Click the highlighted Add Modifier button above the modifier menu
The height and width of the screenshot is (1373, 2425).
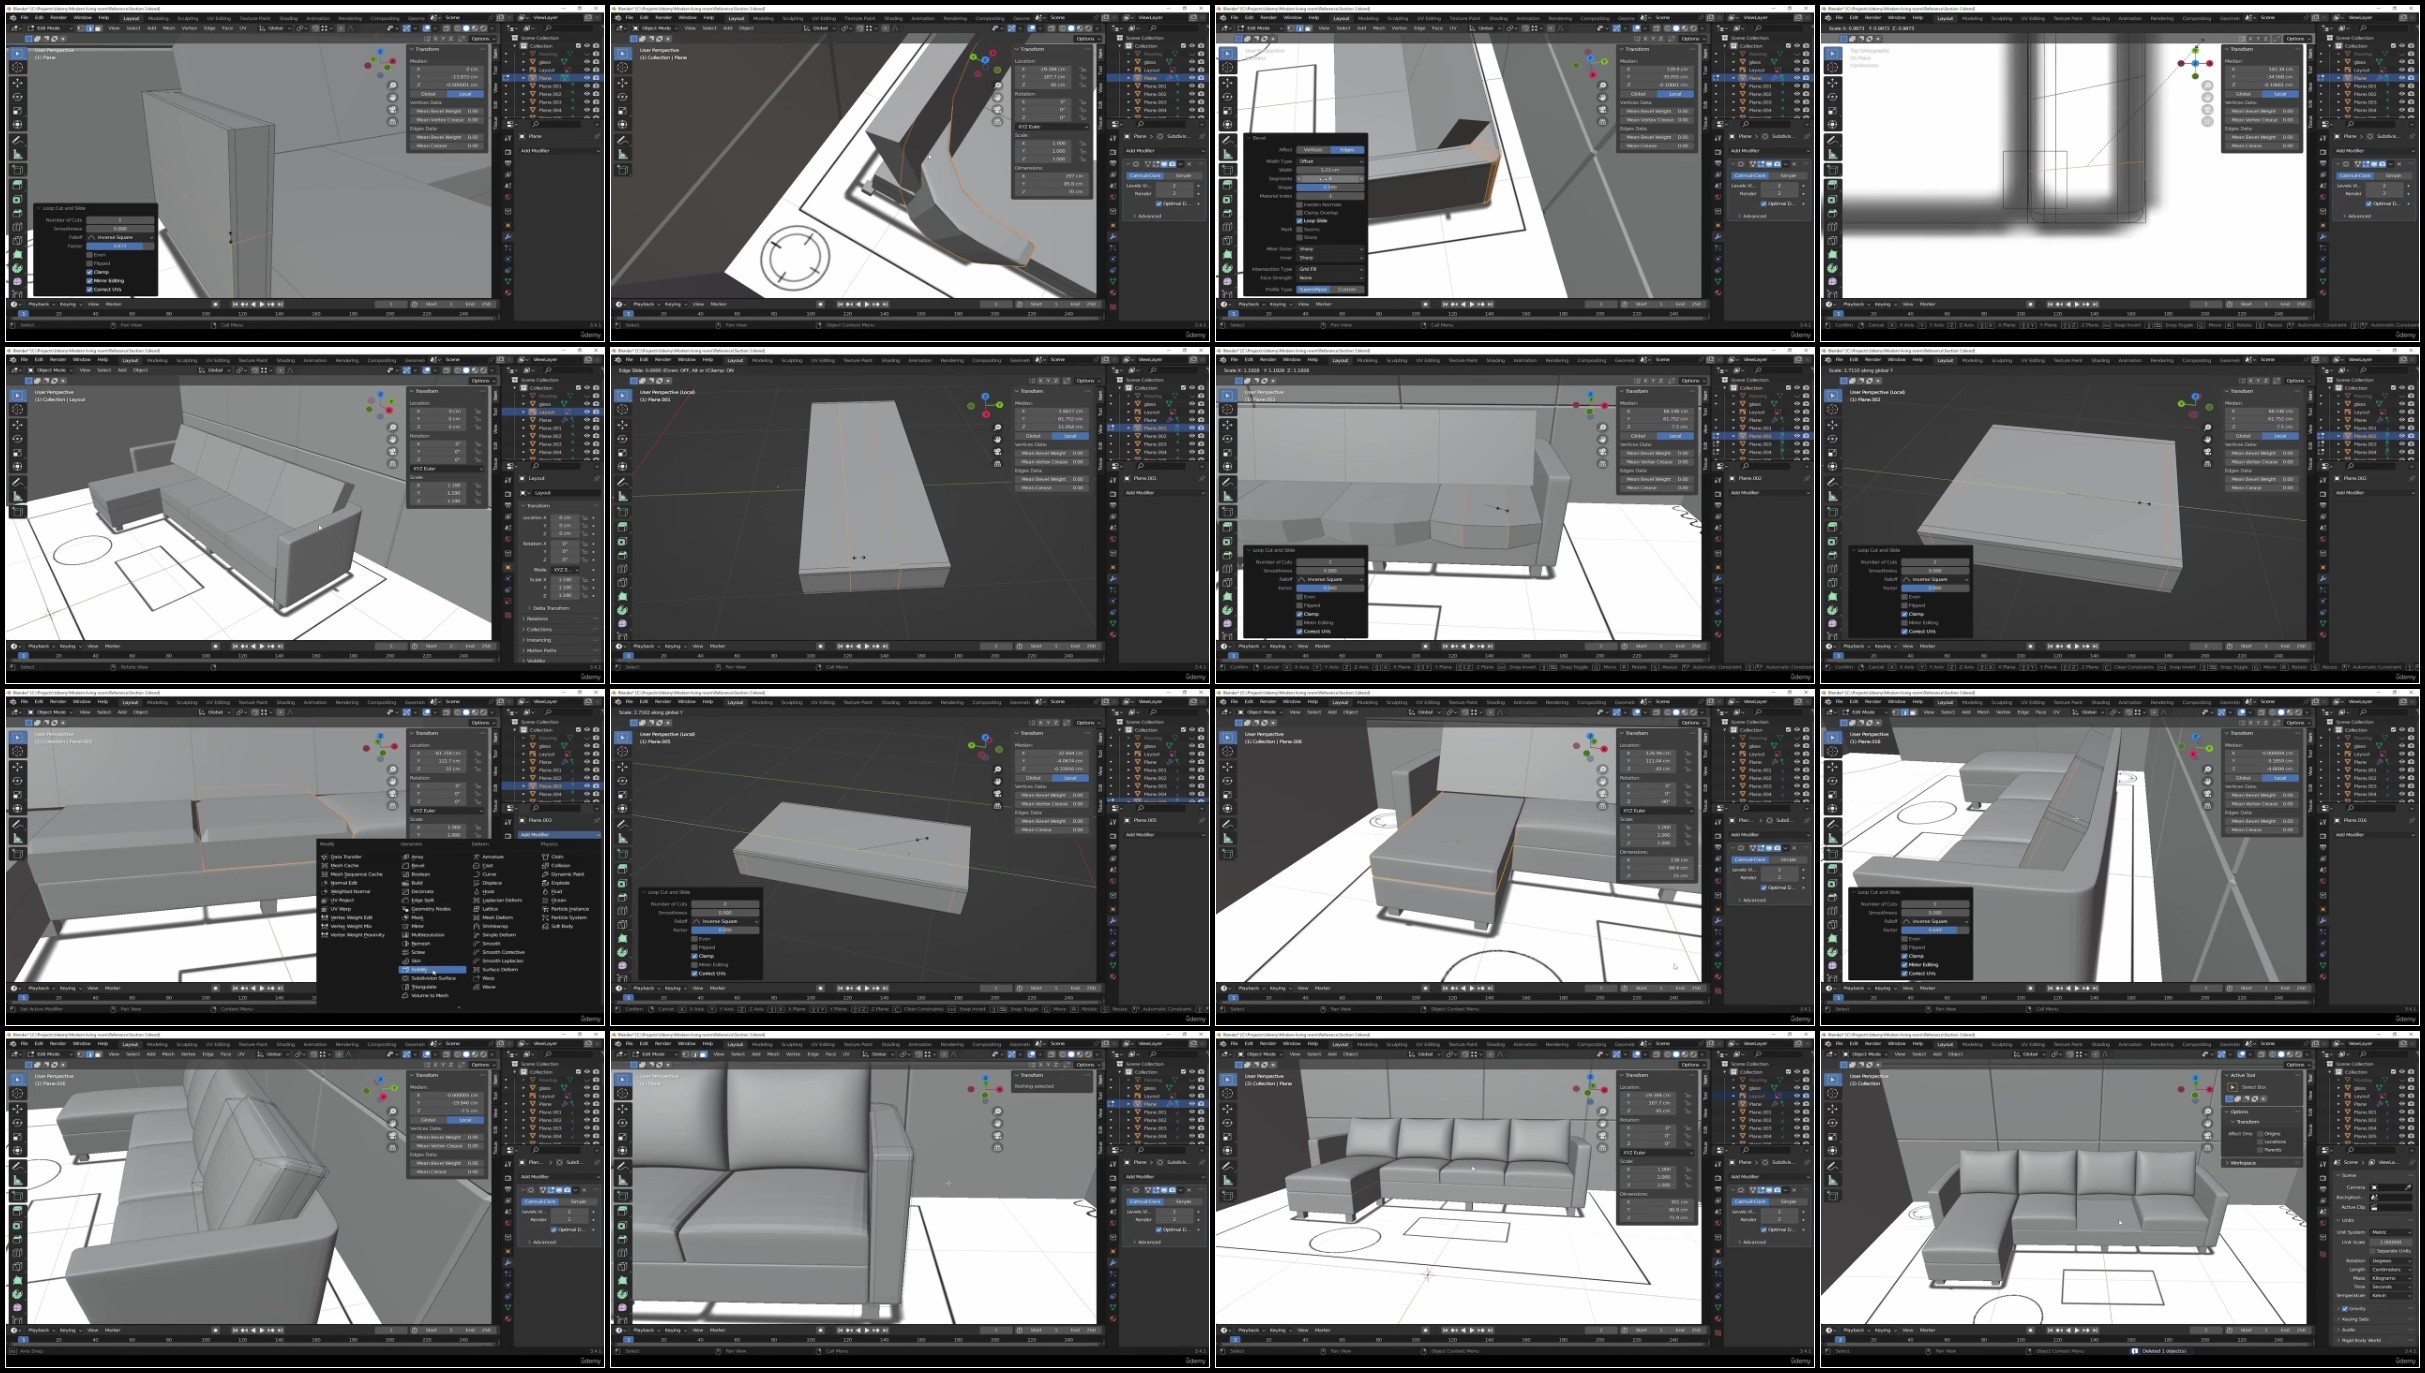559,835
